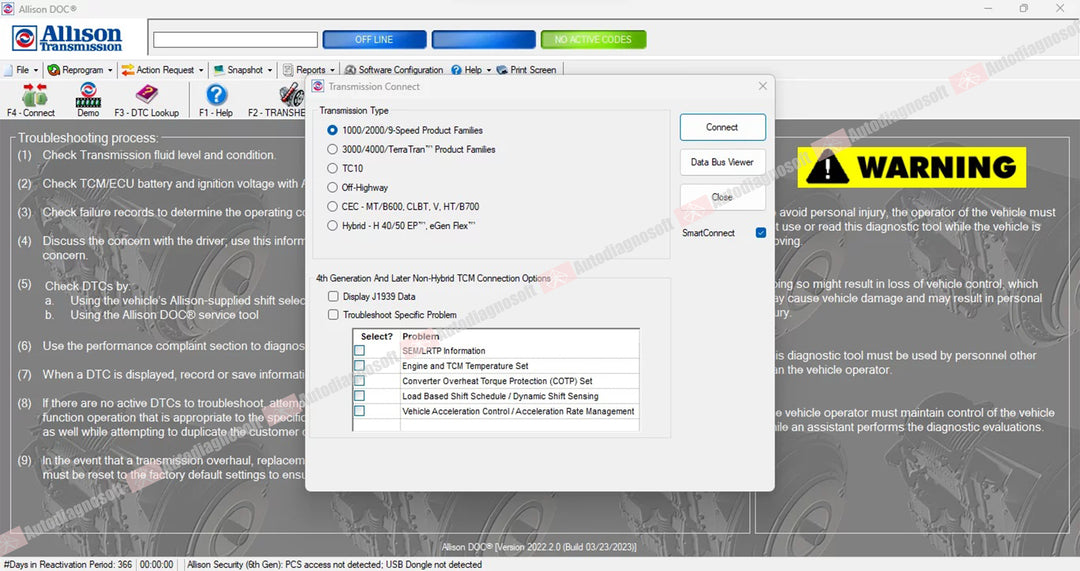Select 3000/4000/TerraTran Product Families radio
1080x571 pixels.
[x=333, y=149]
